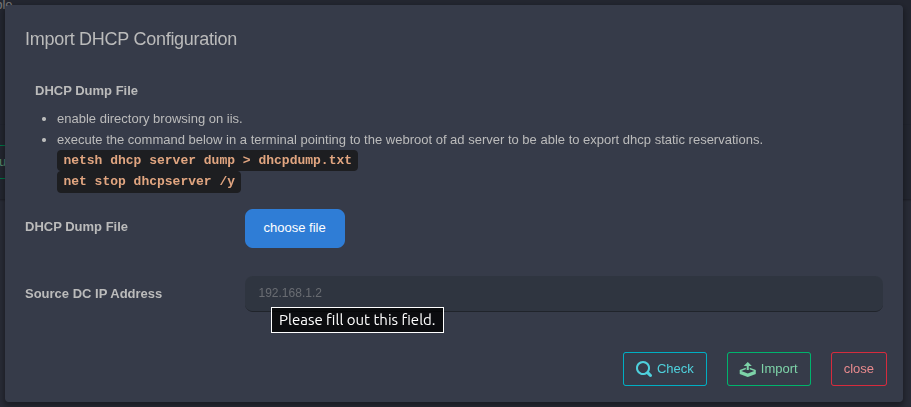Click the net stop dhcpserver command

tap(149, 181)
